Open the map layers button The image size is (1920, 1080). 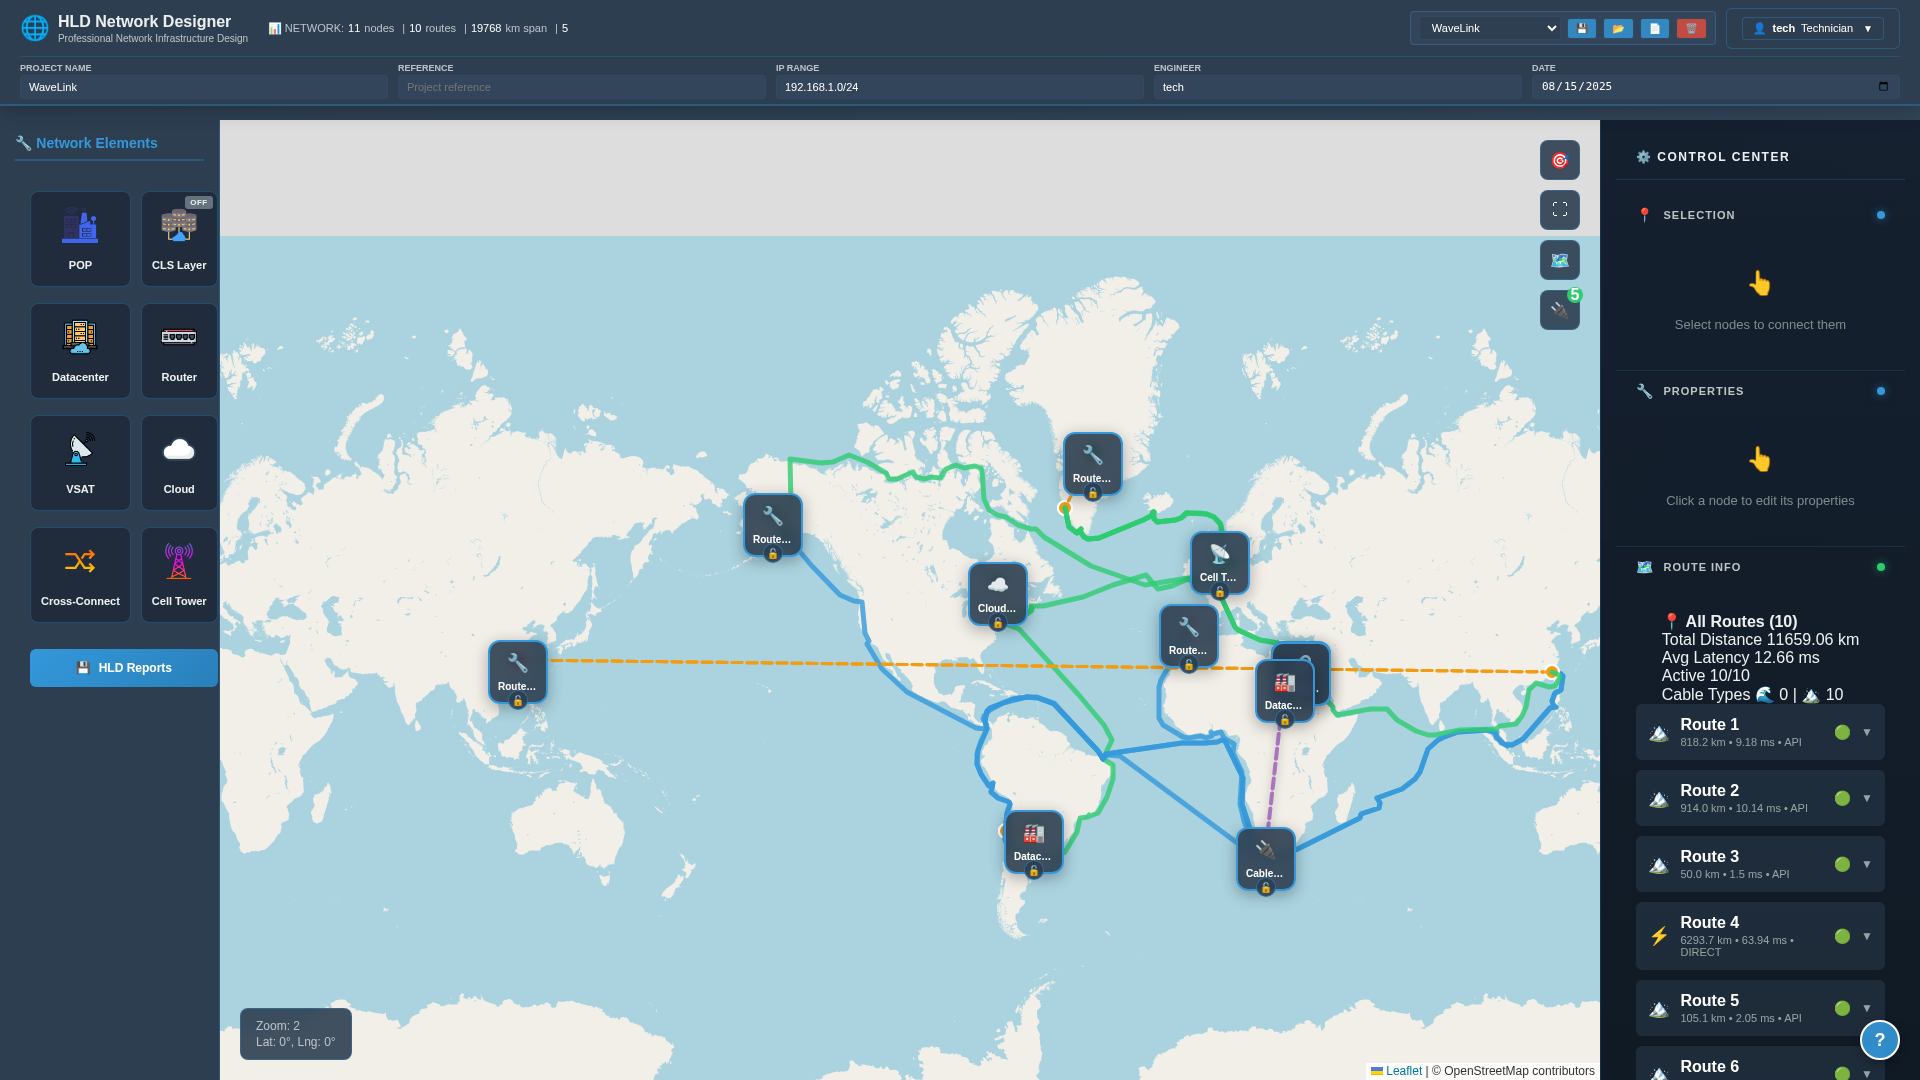click(1560, 260)
